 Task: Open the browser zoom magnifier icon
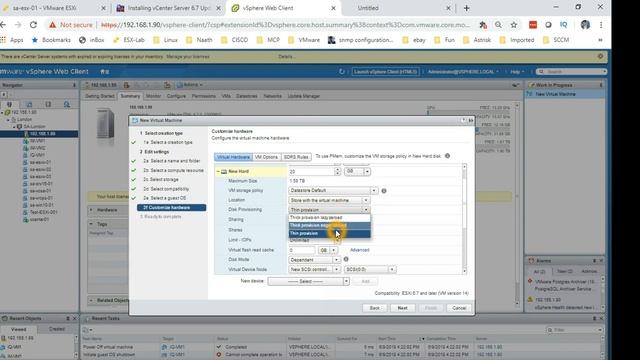[x=498, y=25]
